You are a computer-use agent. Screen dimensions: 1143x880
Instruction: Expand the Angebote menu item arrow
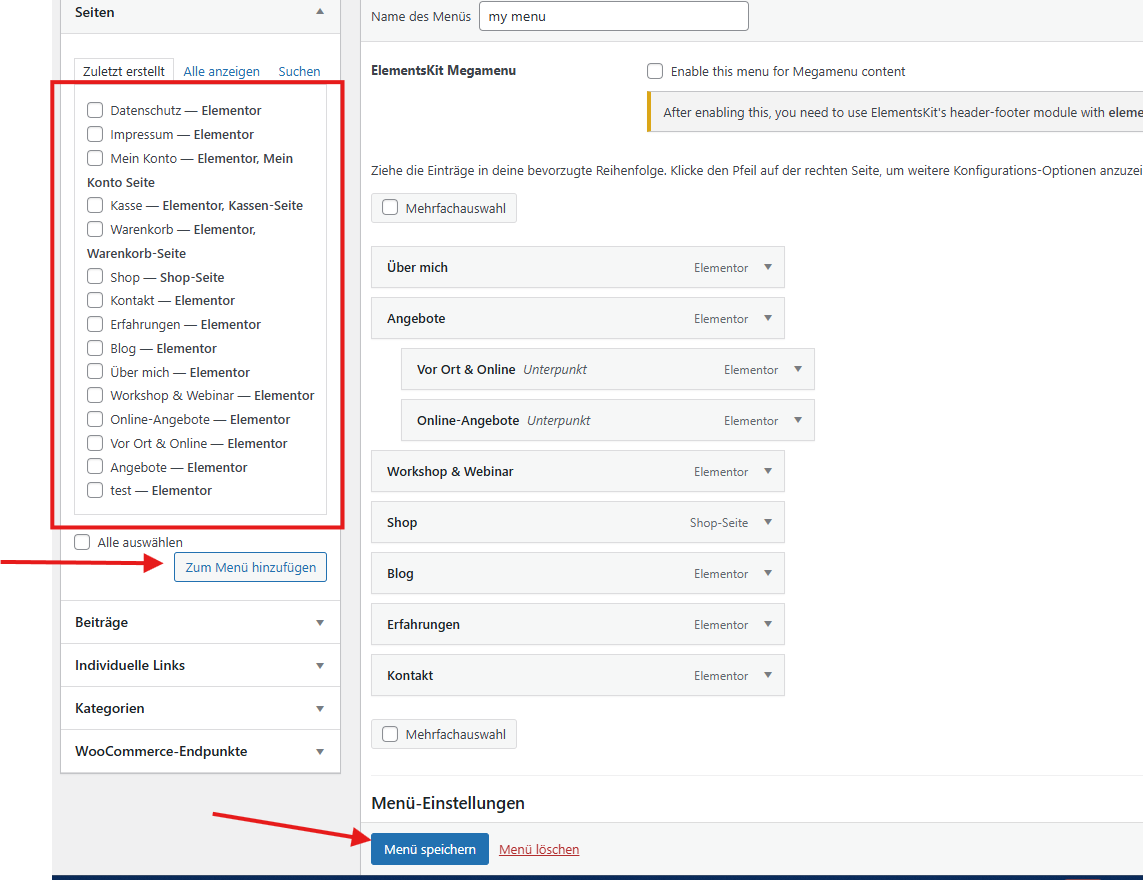point(768,318)
